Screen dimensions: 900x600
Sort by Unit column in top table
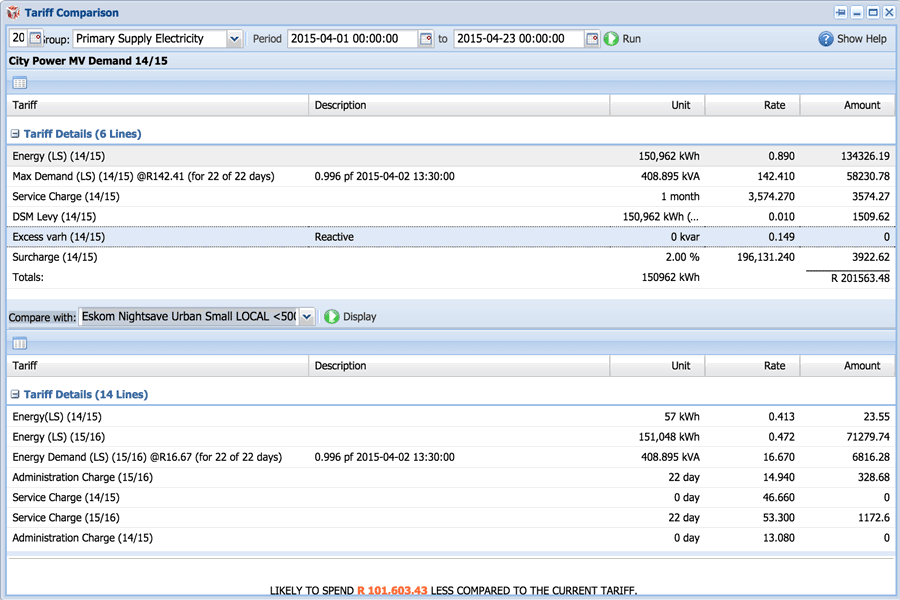658,105
